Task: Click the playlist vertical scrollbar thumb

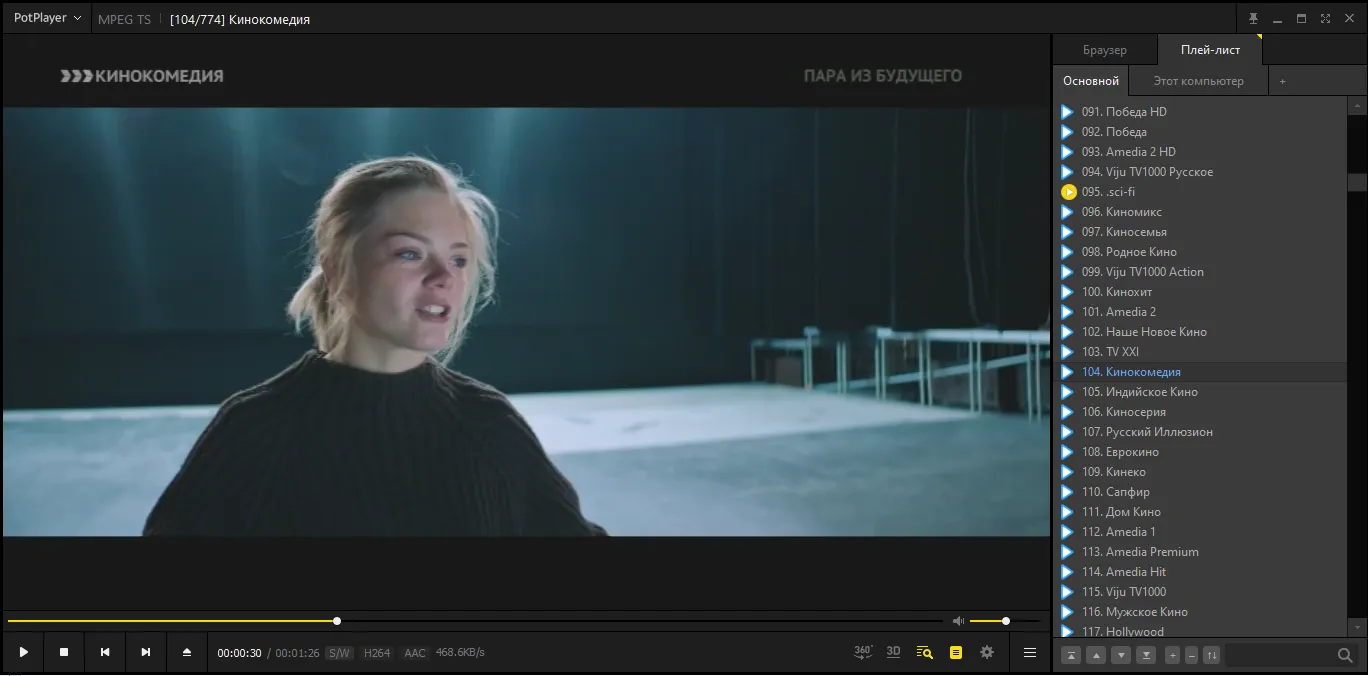Action: coord(1357,182)
